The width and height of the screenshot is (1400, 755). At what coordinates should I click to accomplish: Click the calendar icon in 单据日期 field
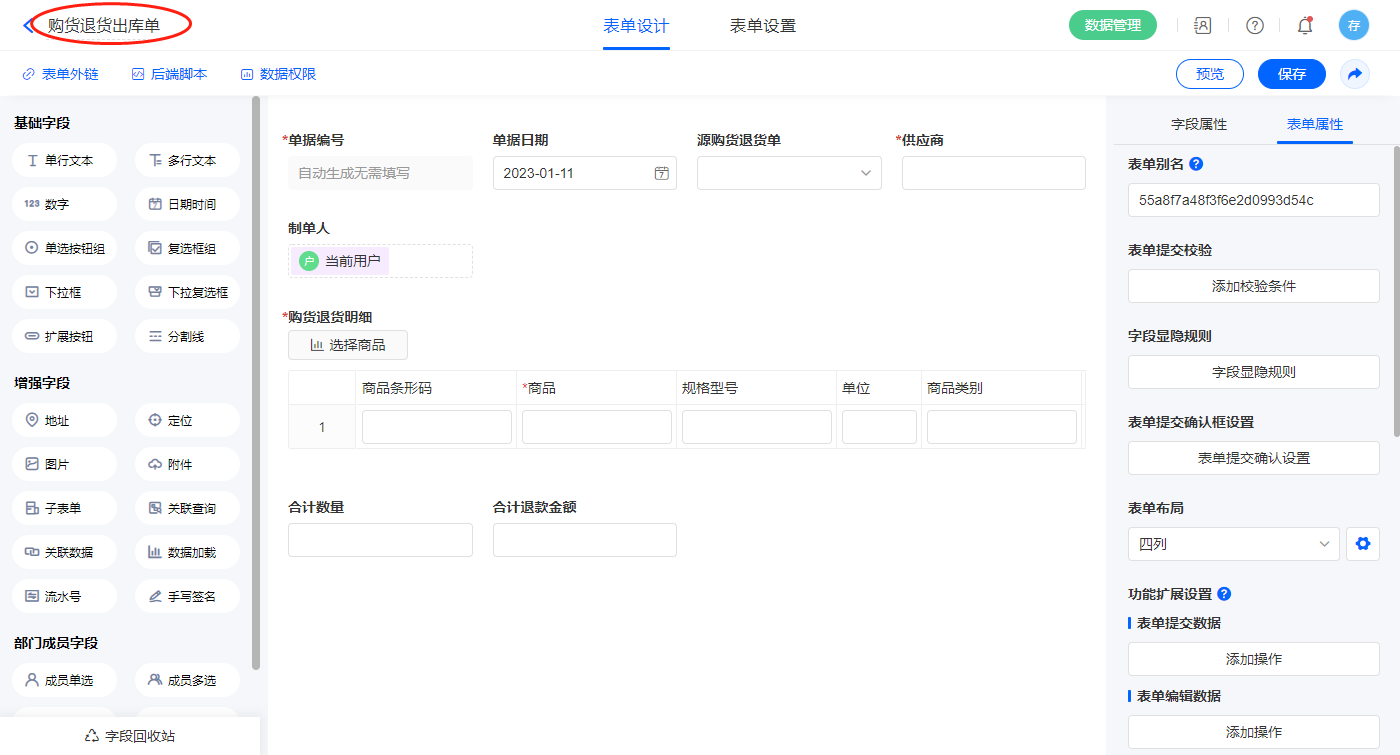(x=661, y=173)
